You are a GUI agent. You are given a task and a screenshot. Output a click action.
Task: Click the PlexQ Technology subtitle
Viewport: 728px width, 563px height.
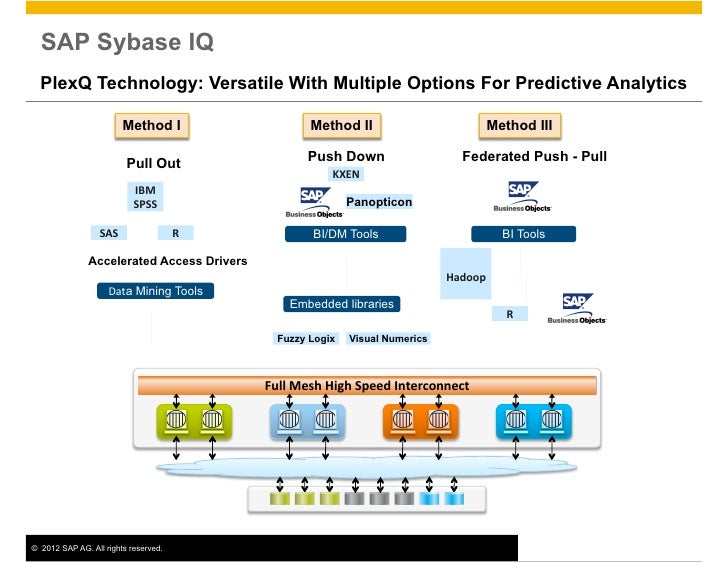(364, 83)
